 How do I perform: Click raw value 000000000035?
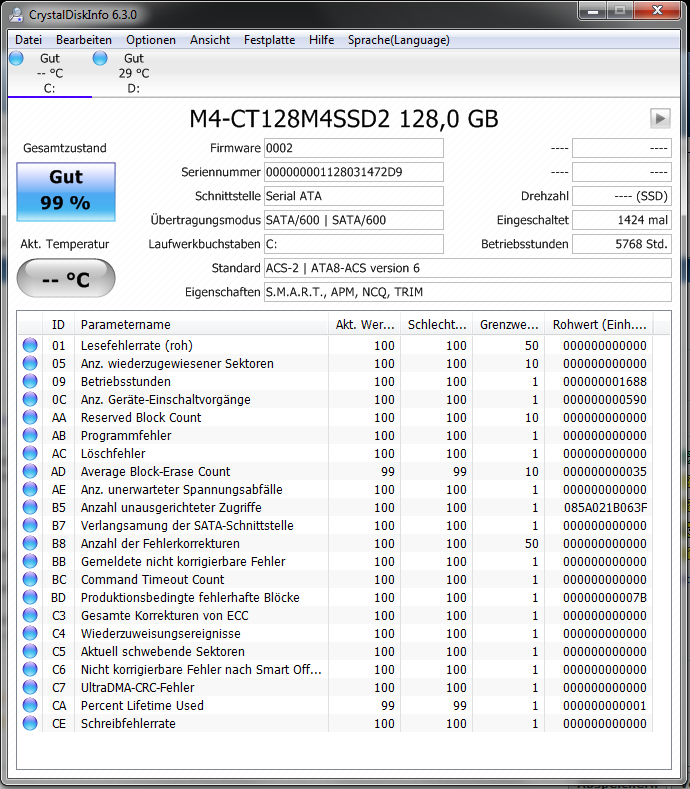click(605, 471)
